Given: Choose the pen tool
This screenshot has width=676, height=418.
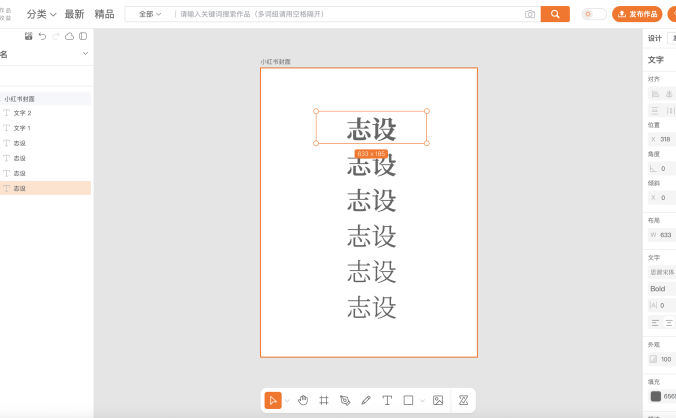Looking at the screenshot, I should click(345, 400).
